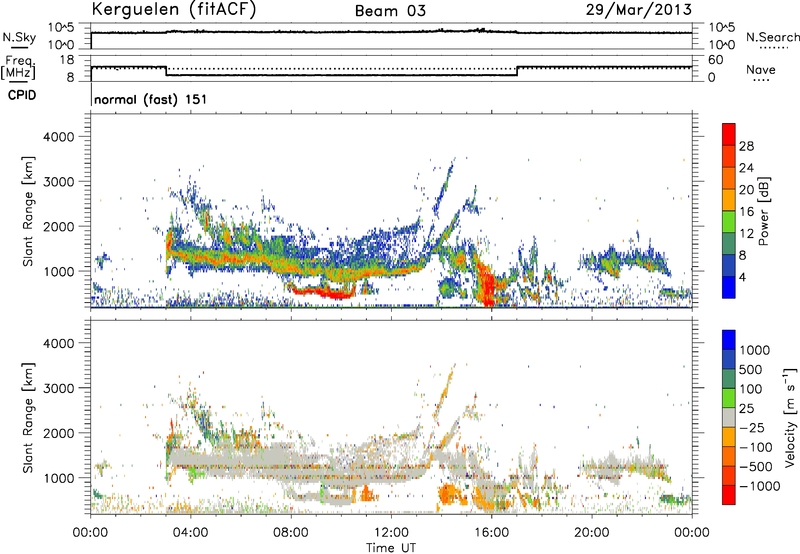
Task: Click the '16' Power colorbar value
Action: click(746, 212)
